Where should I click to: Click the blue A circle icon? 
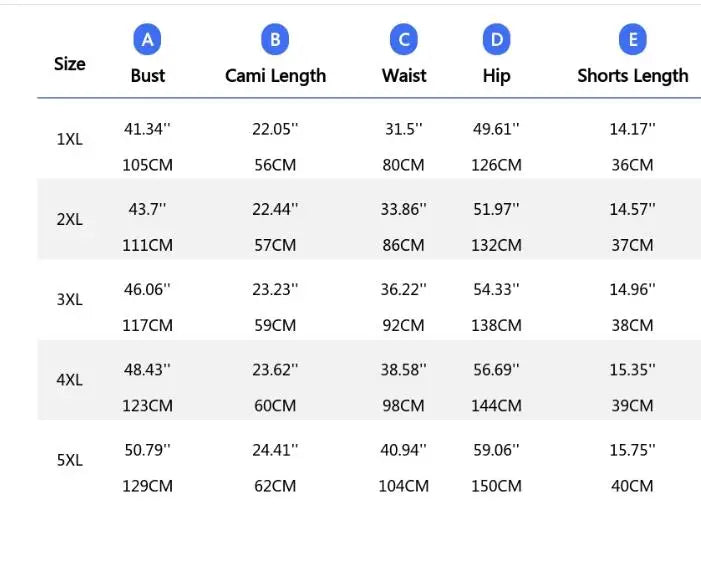[x=147, y=39]
